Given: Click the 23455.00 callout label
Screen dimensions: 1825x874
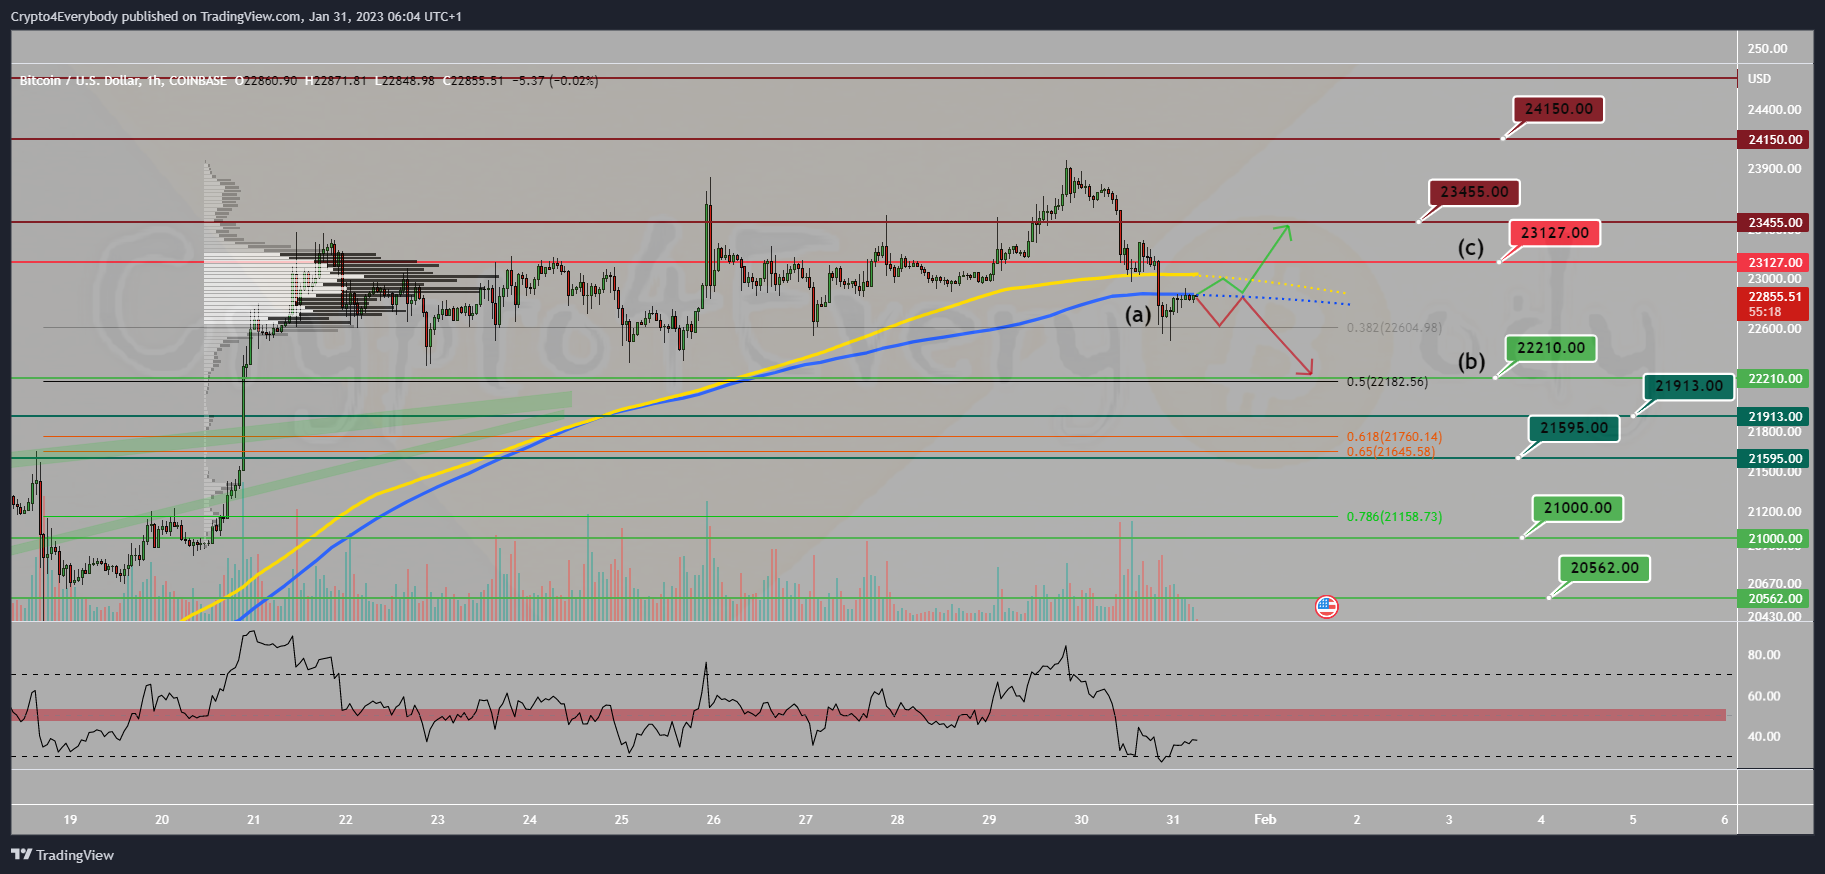Looking at the screenshot, I should point(1474,192).
